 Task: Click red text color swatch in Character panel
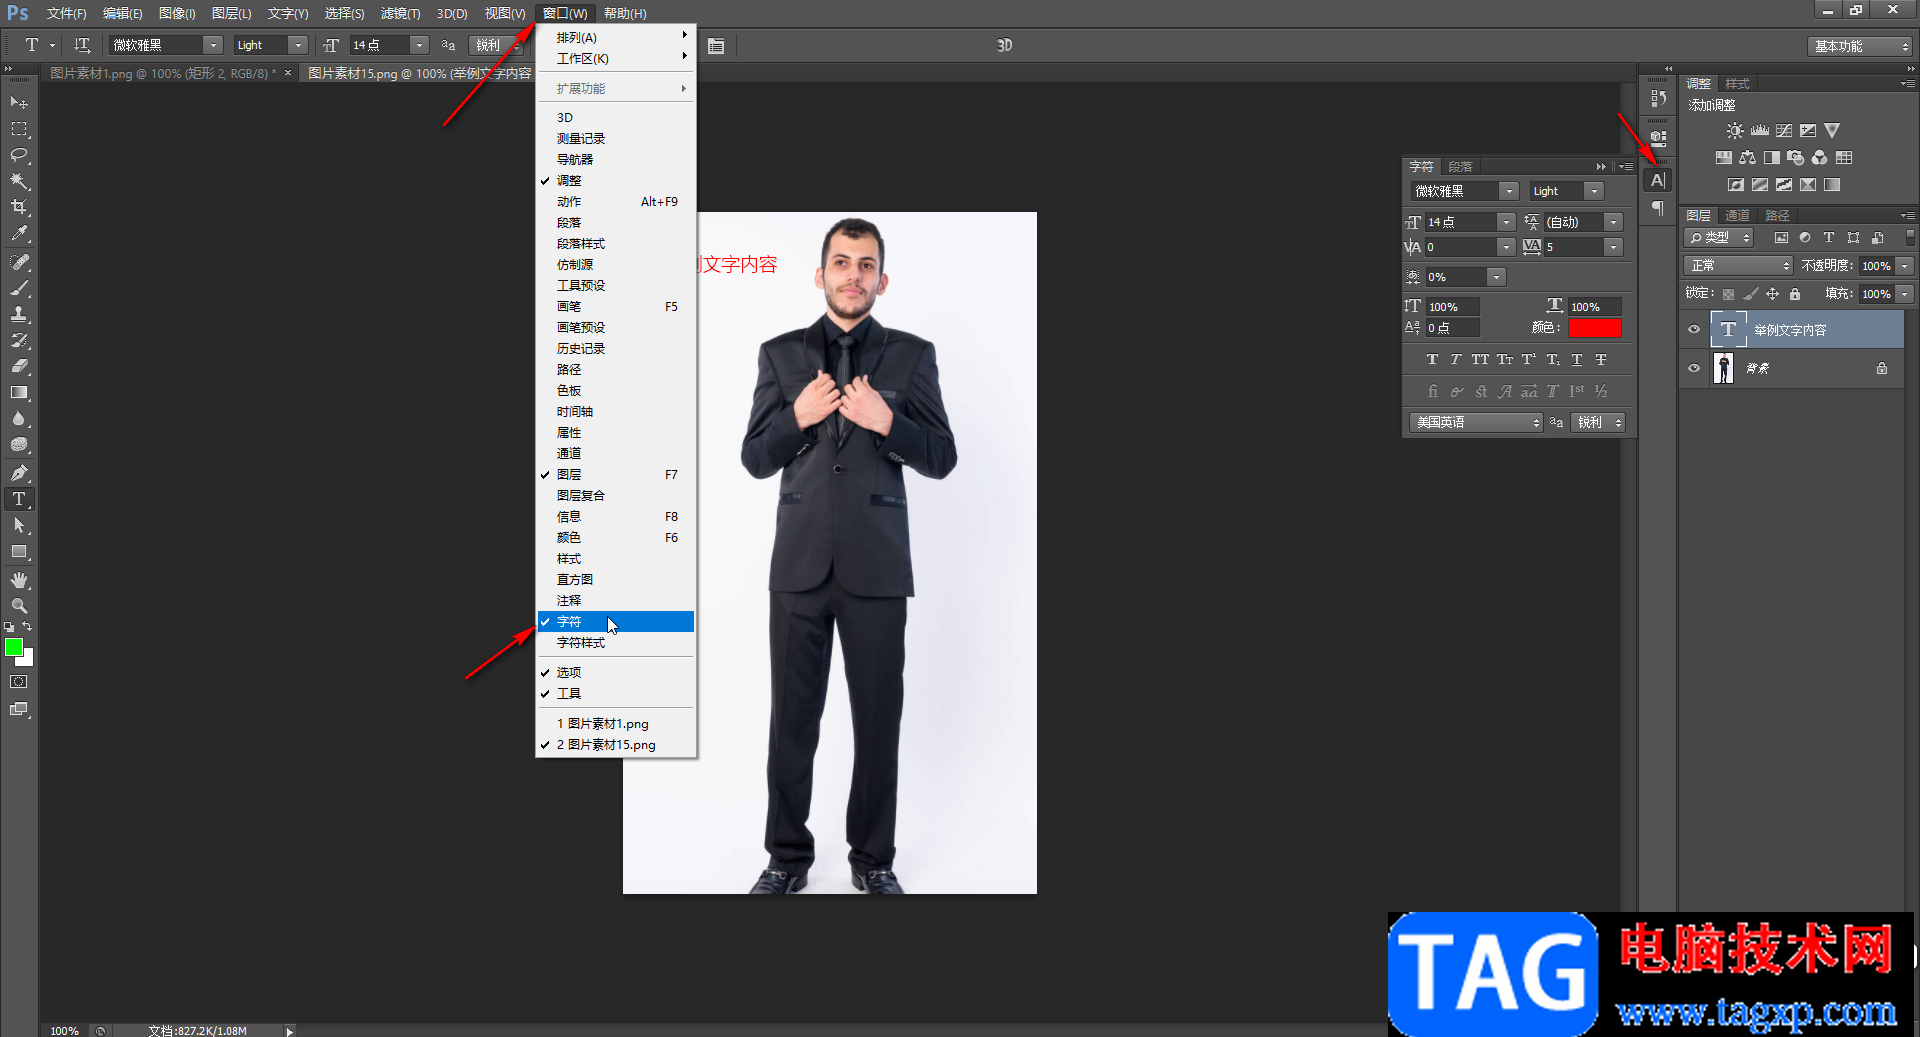[1595, 328]
